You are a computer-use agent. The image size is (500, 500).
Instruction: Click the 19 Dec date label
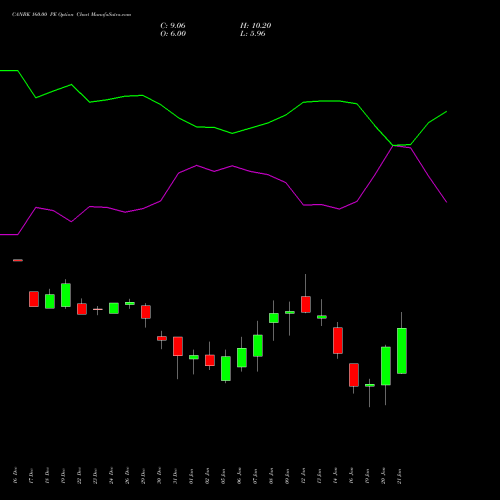[63, 475]
